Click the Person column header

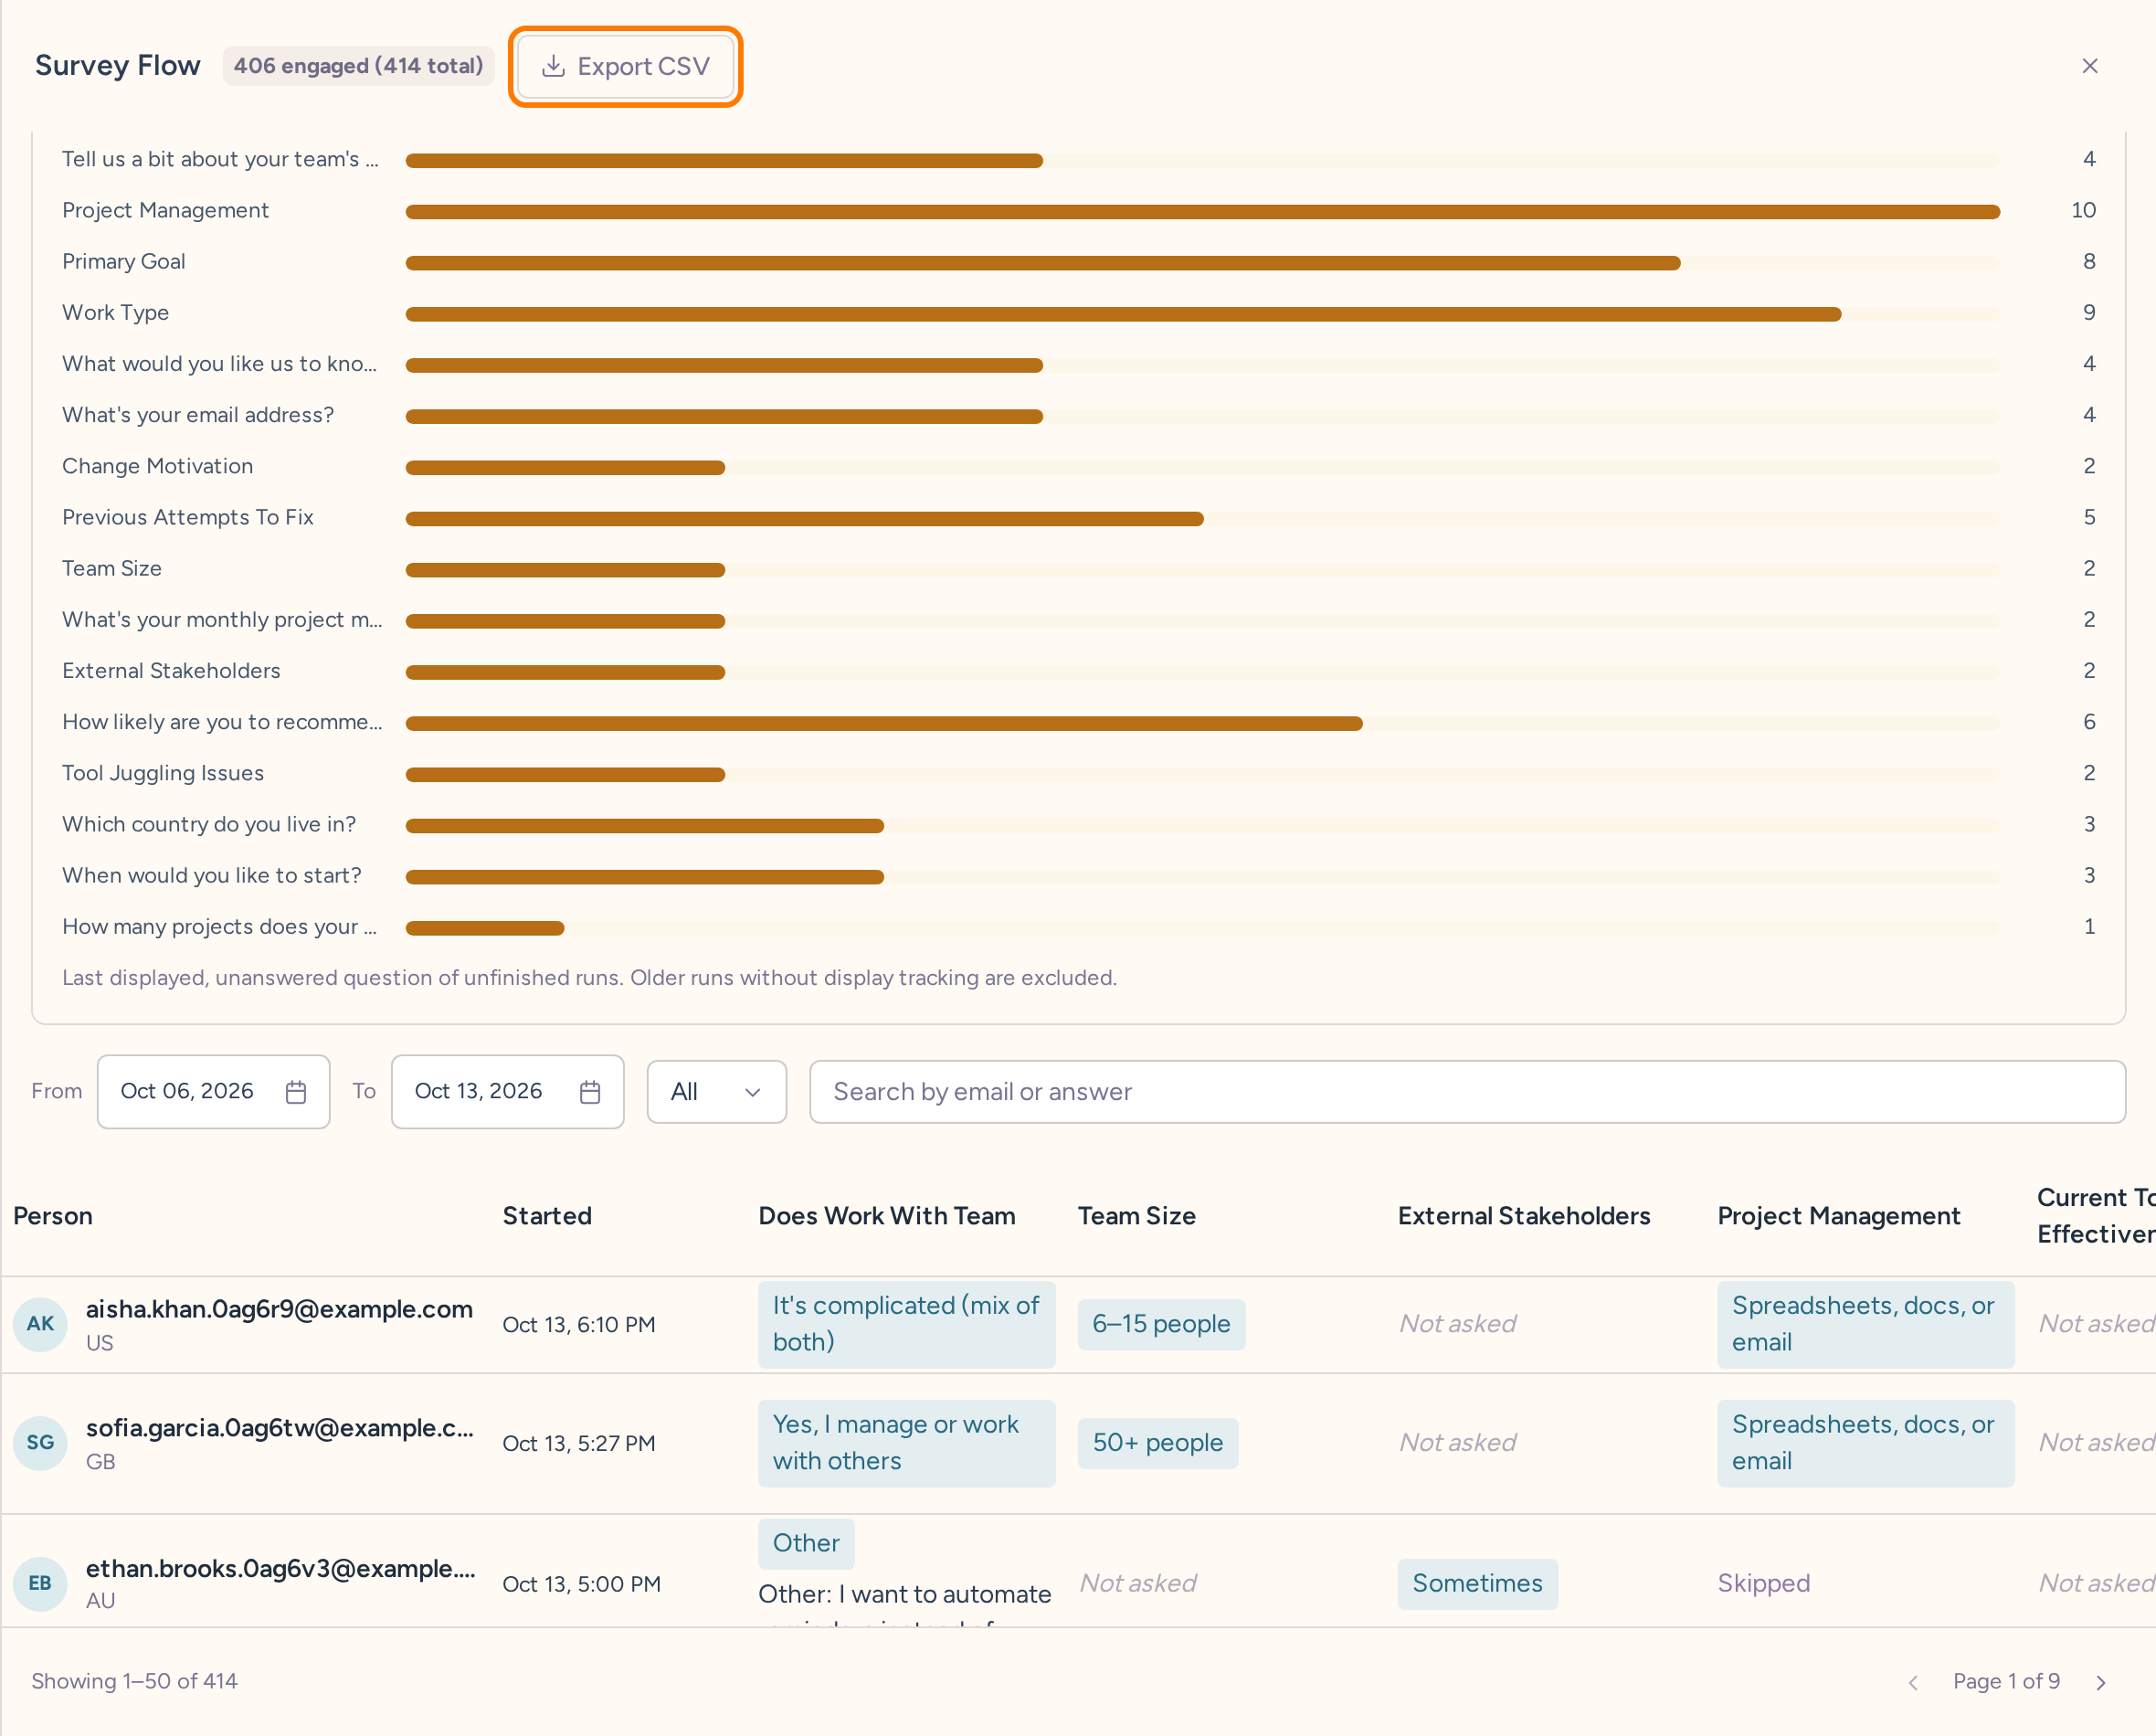pos(53,1215)
